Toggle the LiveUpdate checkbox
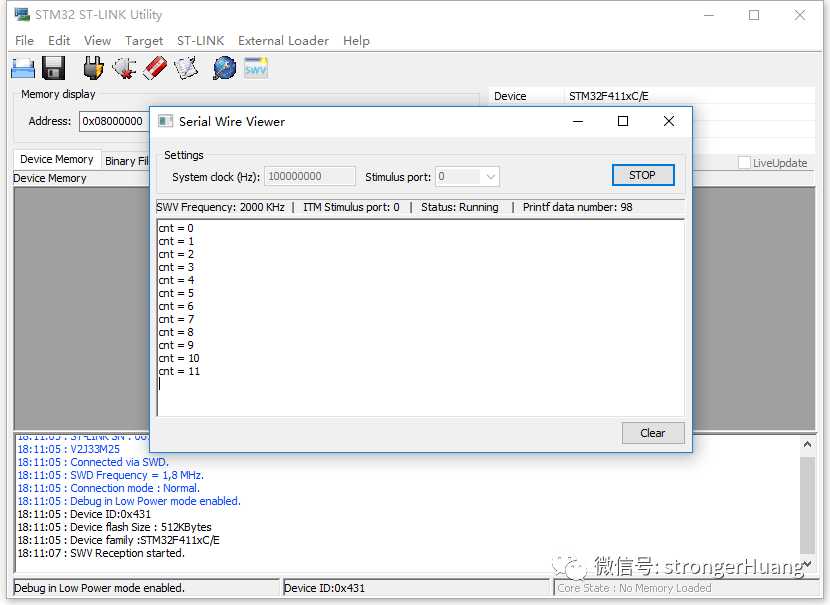The image size is (830, 605). pyautogui.click(x=744, y=162)
